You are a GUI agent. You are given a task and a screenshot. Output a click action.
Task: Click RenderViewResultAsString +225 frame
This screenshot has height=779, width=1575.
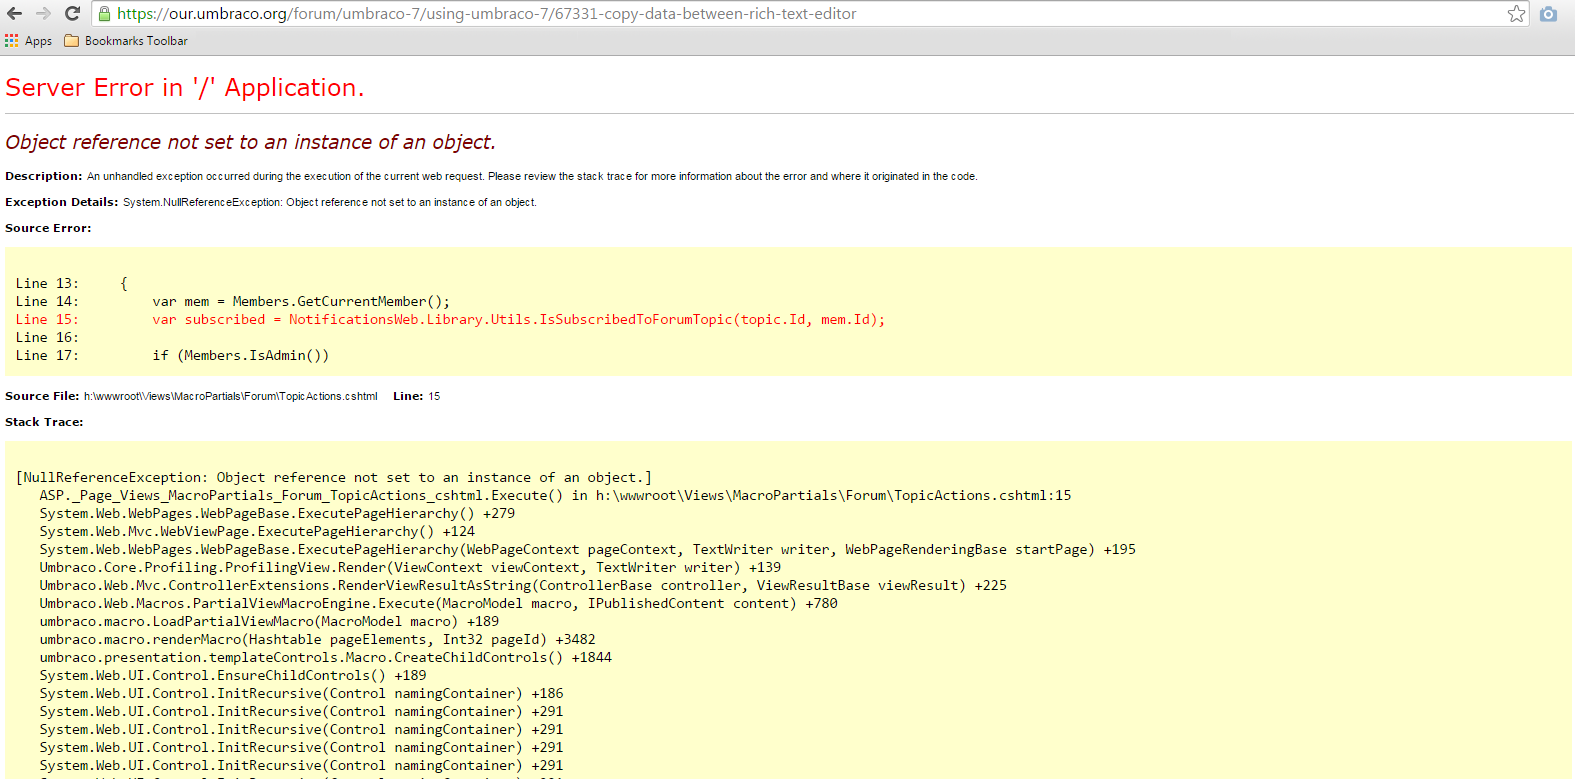coord(523,586)
